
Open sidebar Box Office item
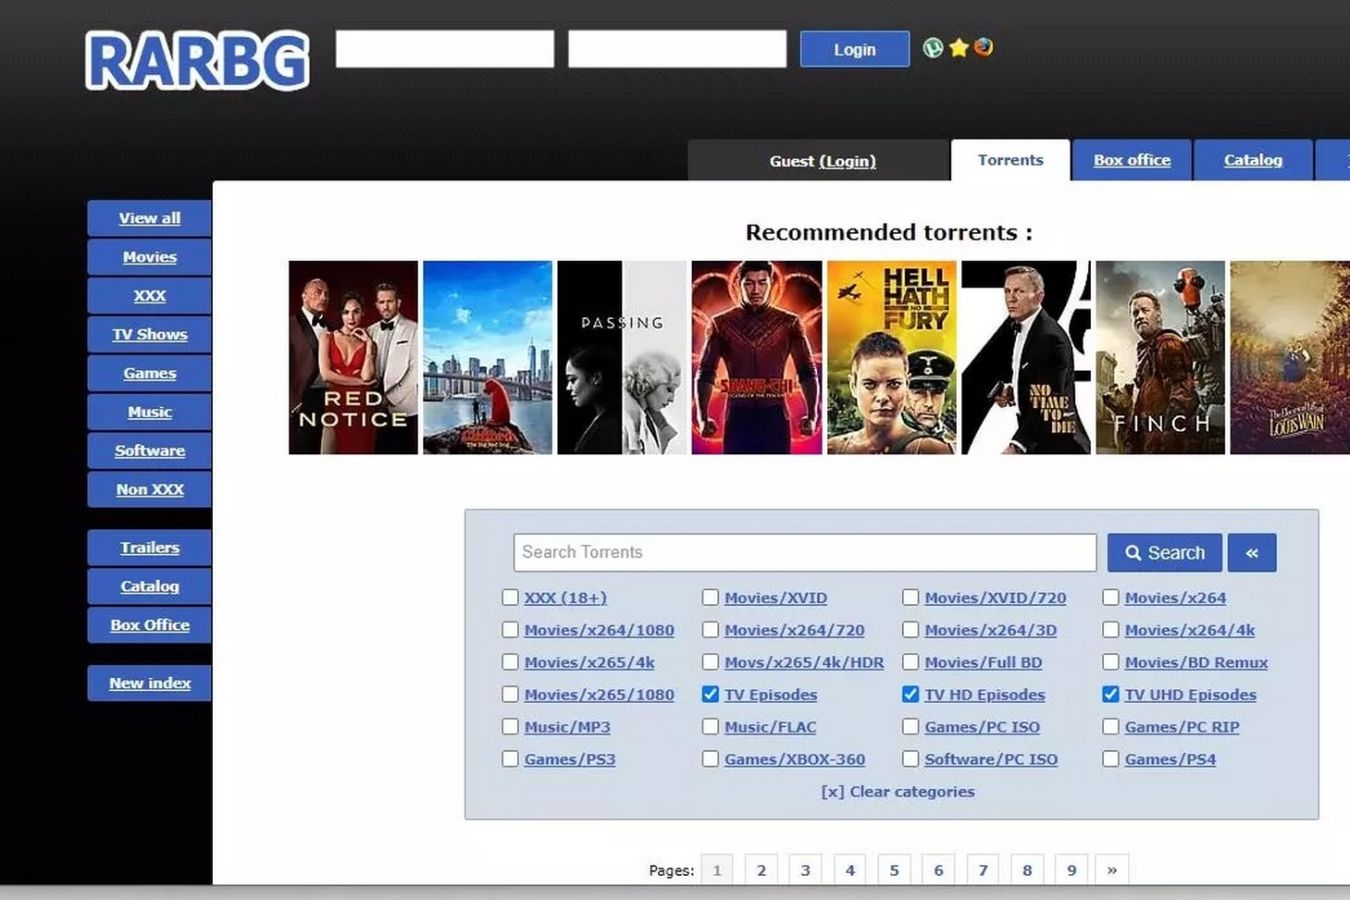pos(150,625)
